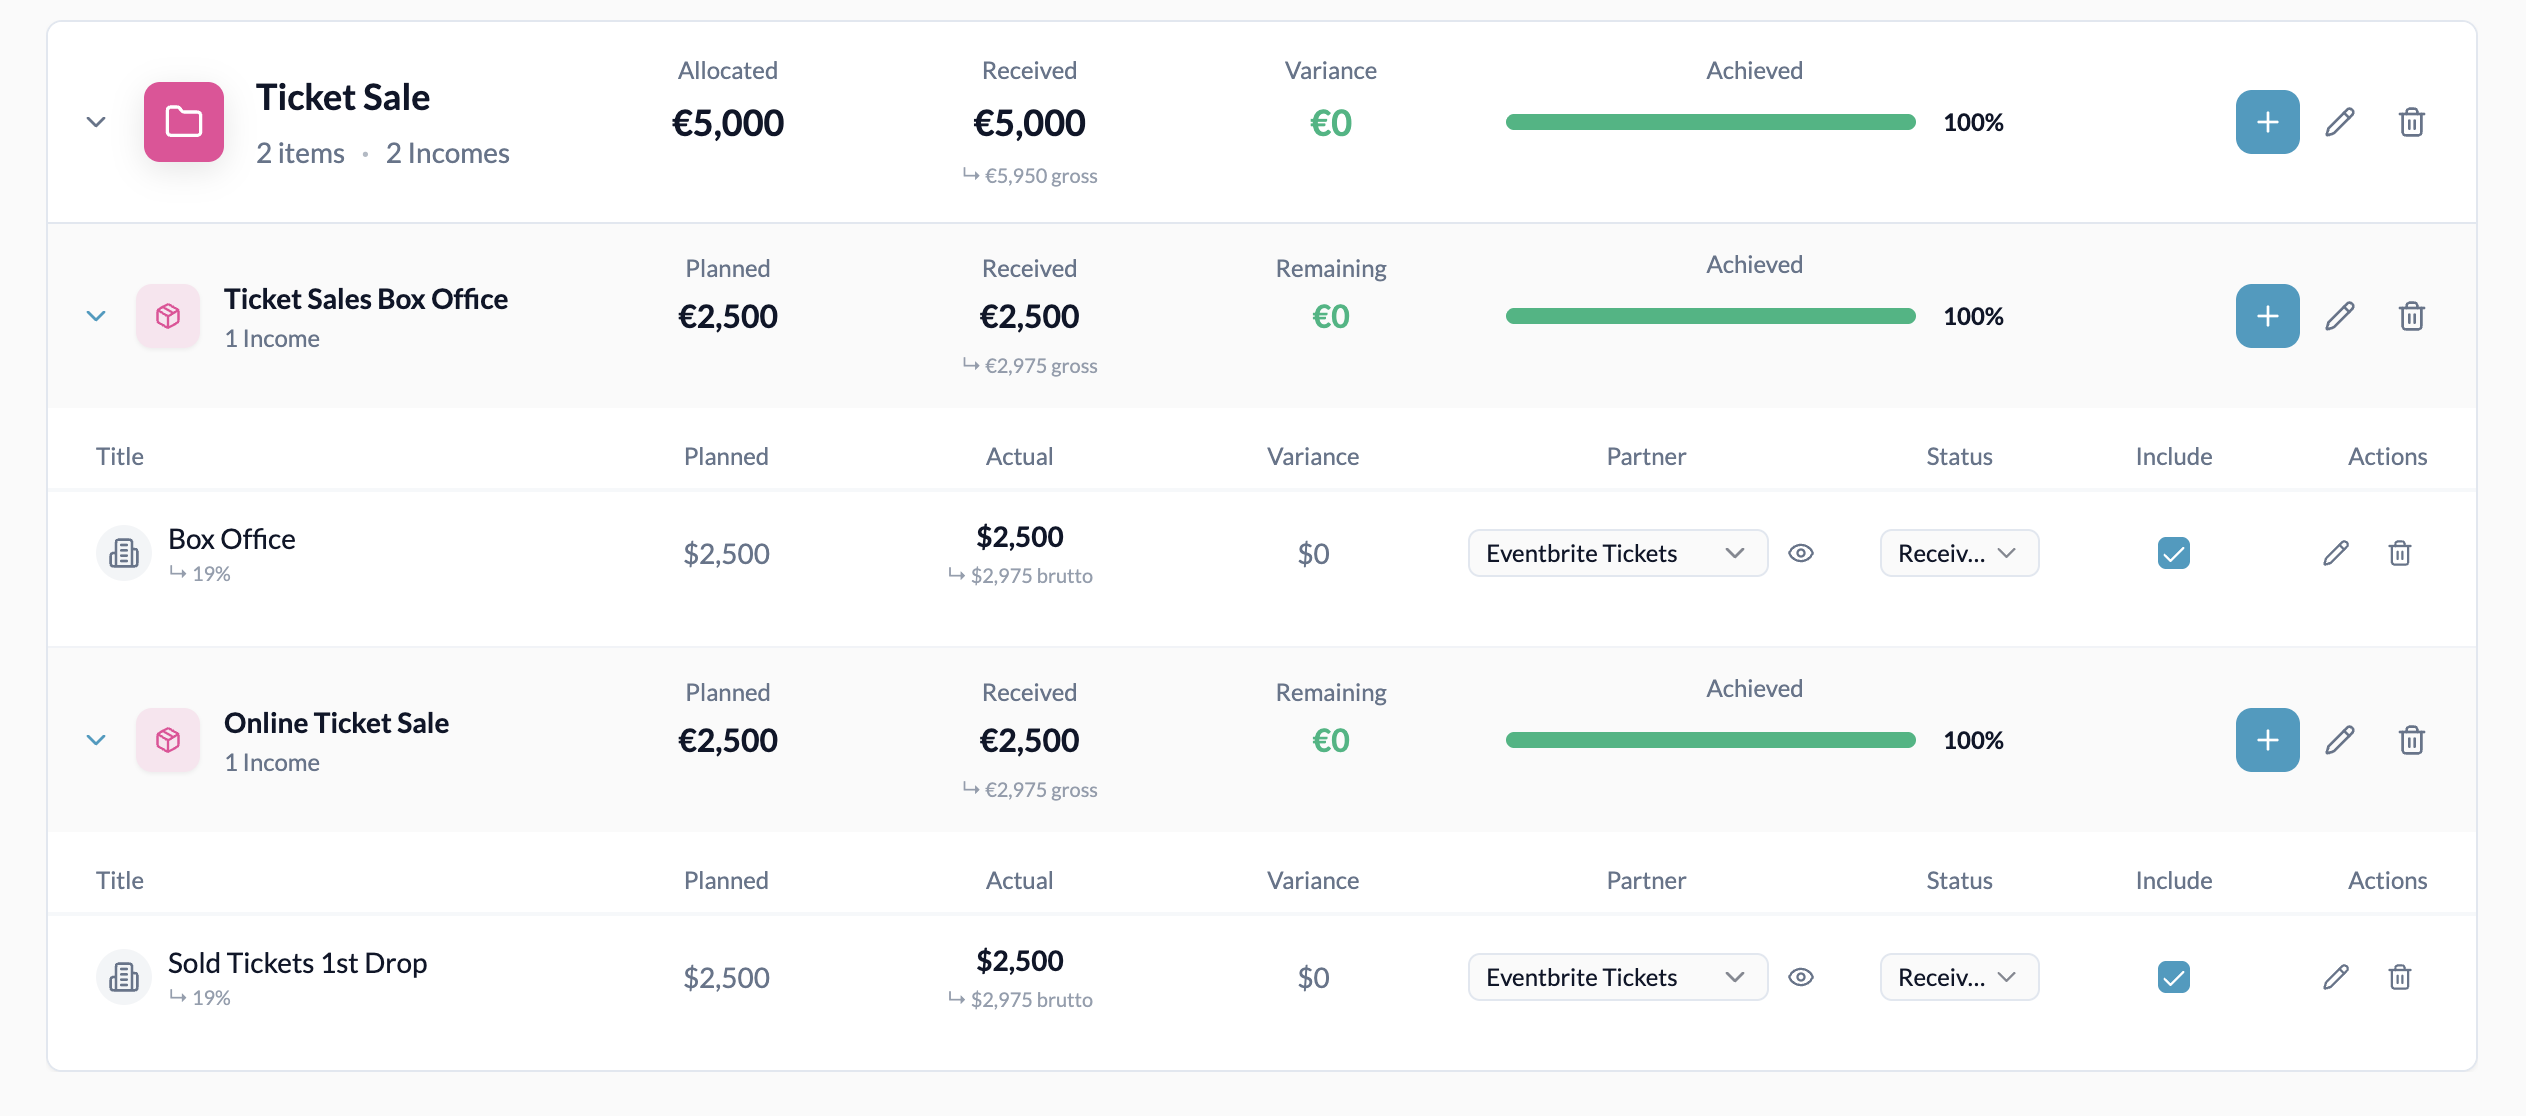Click the Achieved progress bar for Ticket Sale
The height and width of the screenshot is (1116, 2526).
(x=1710, y=121)
